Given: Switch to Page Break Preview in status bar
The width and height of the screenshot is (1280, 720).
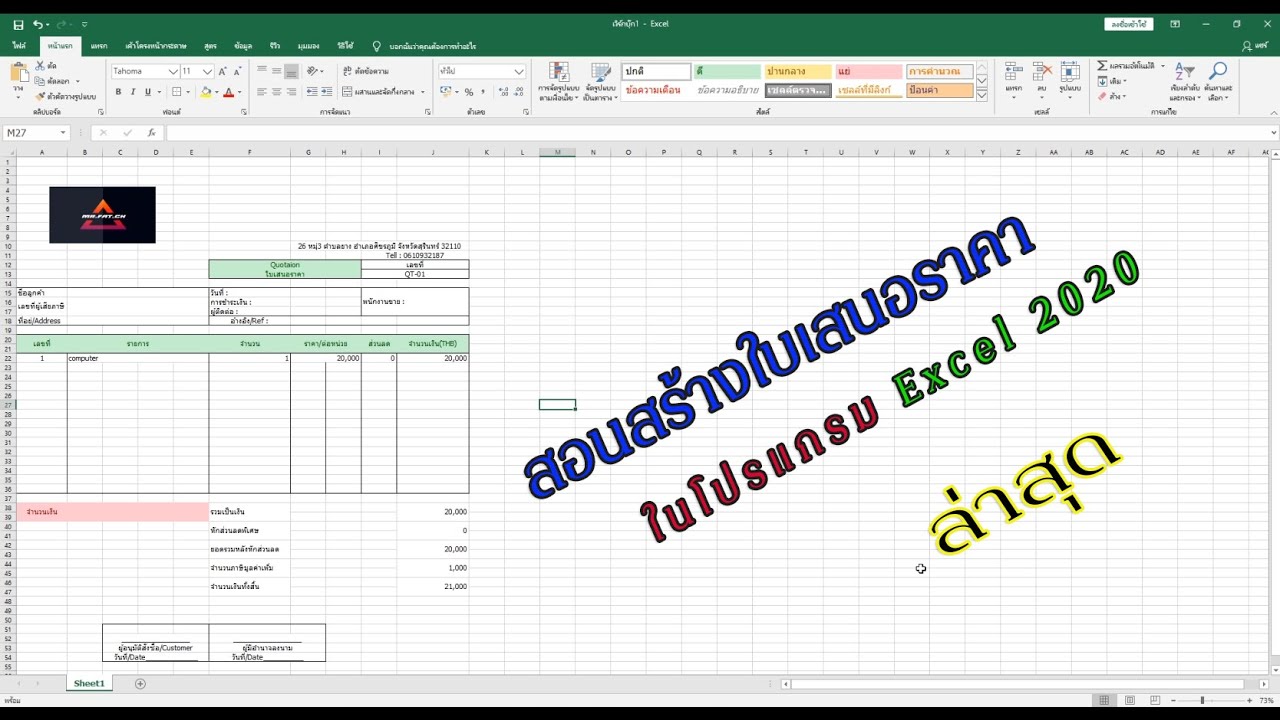Looking at the screenshot, I should (x=1155, y=700).
